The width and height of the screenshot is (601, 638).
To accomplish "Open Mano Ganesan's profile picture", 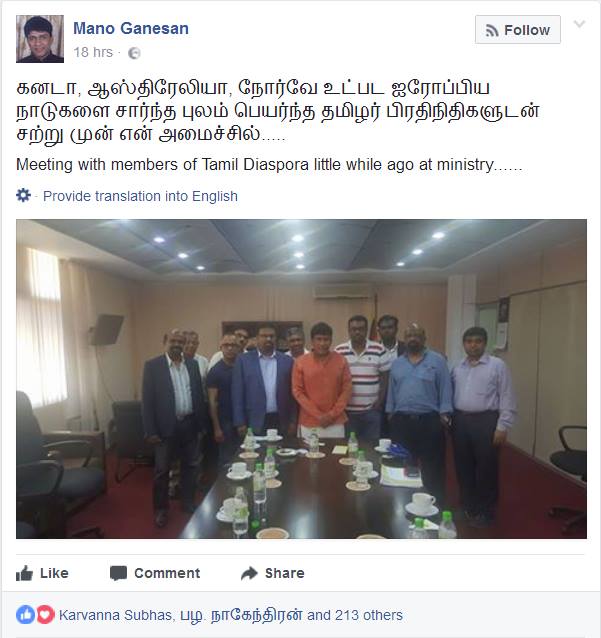I will coord(40,39).
